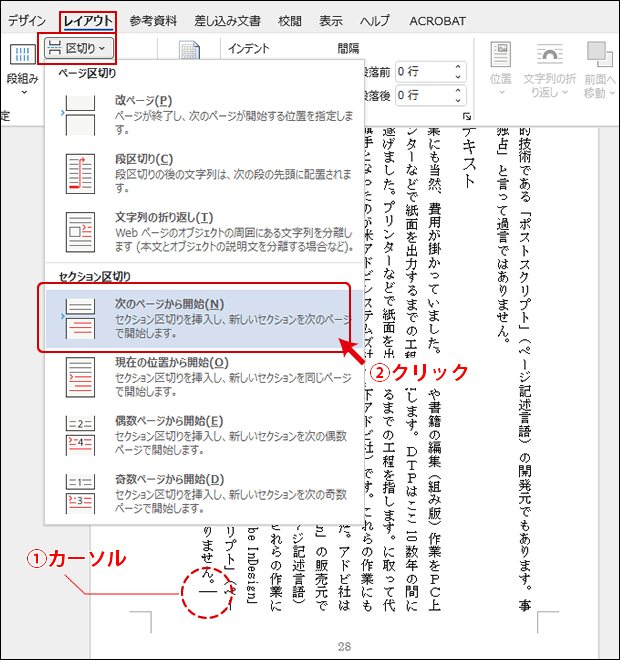
Task: Select 現在の位置から開始(O) section break
Action: tap(204, 377)
